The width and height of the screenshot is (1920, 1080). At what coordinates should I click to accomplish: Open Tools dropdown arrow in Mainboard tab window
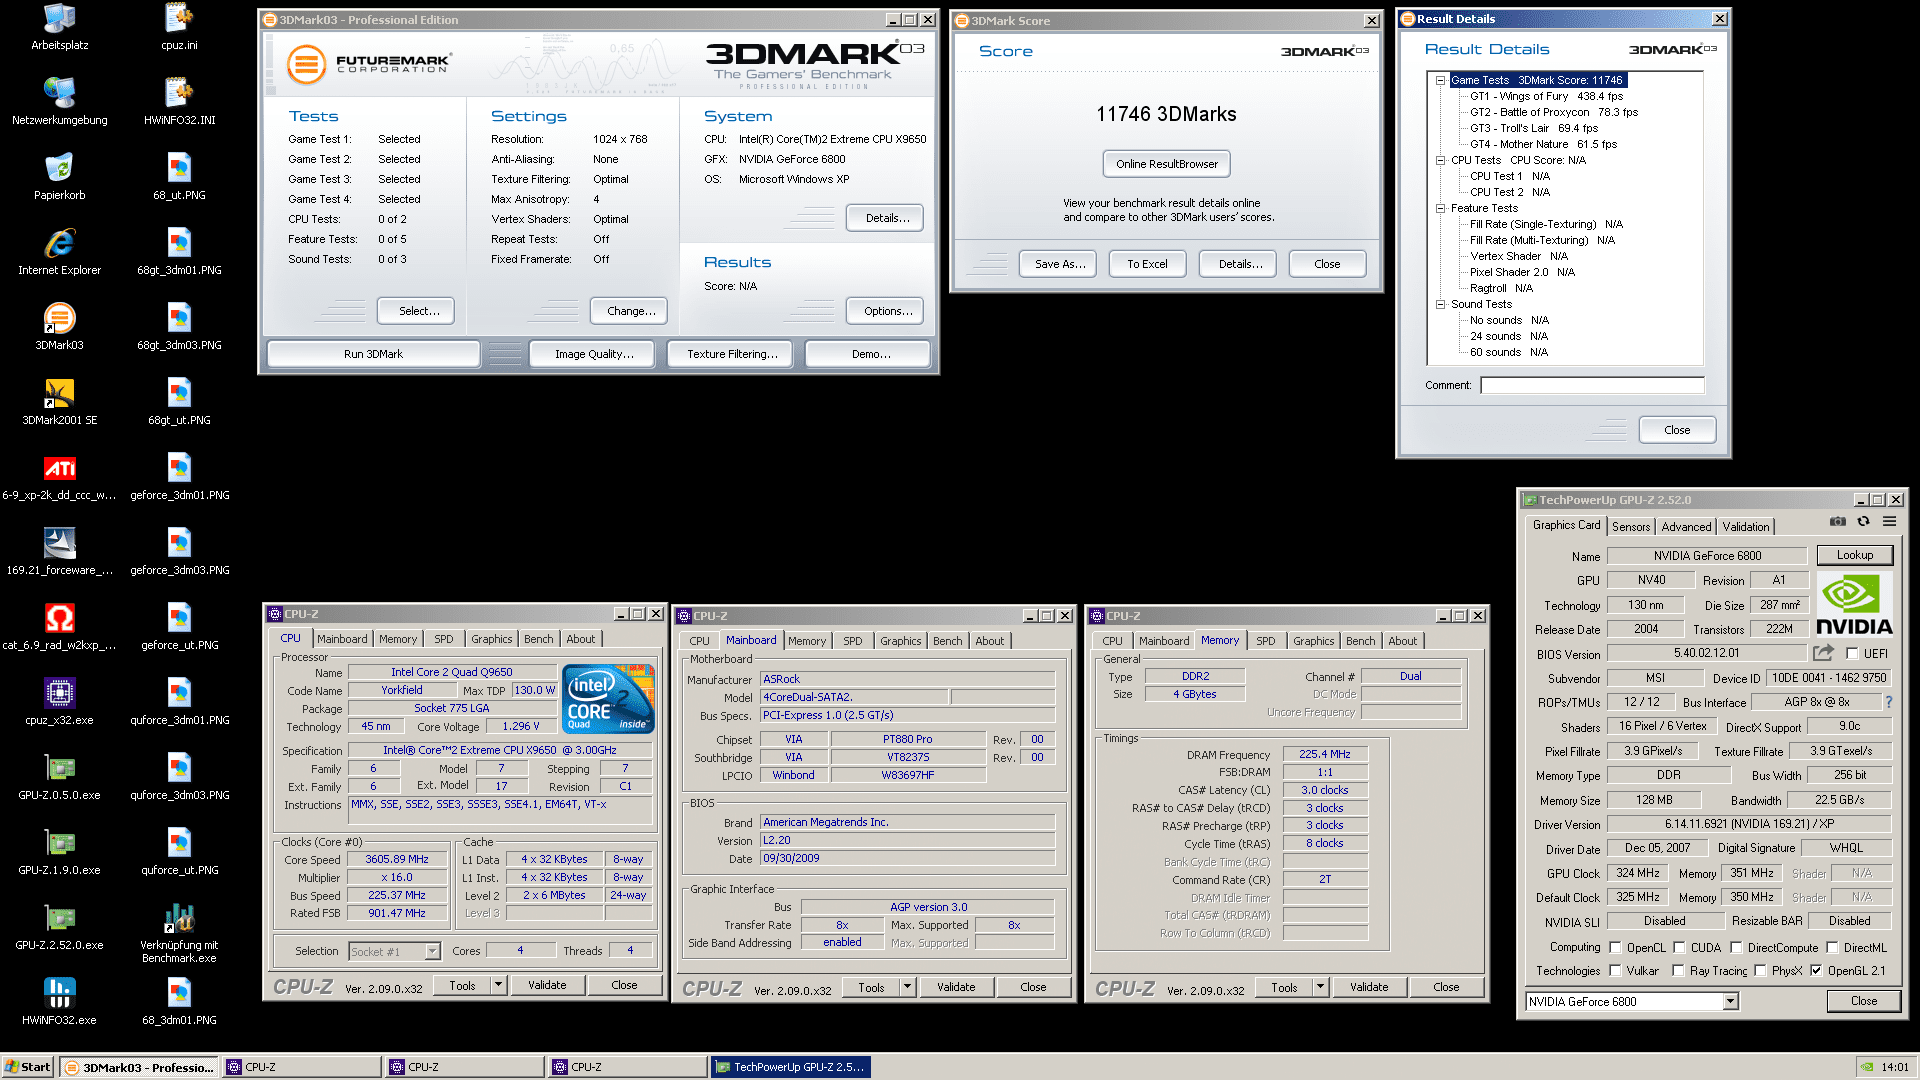[907, 987]
